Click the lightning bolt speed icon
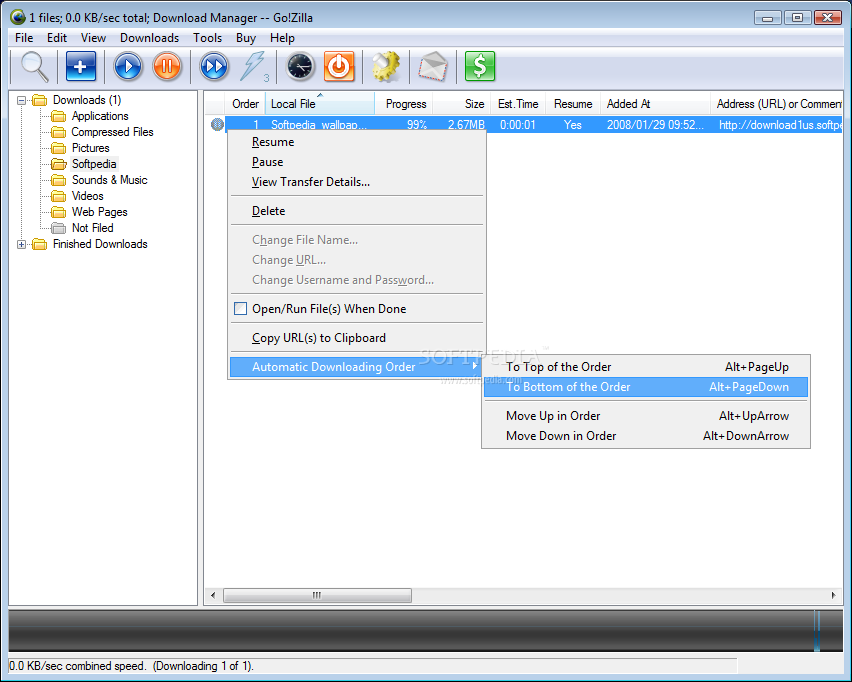 point(254,66)
